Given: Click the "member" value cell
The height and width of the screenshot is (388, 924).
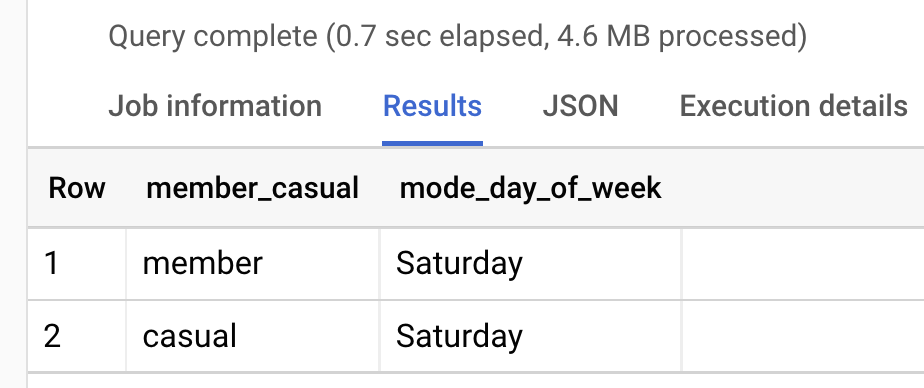Looking at the screenshot, I should 253,263.
